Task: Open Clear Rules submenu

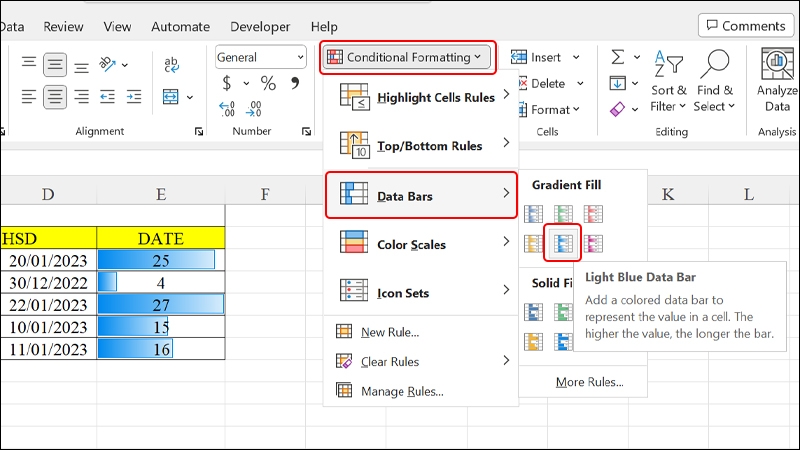Action: click(421, 362)
